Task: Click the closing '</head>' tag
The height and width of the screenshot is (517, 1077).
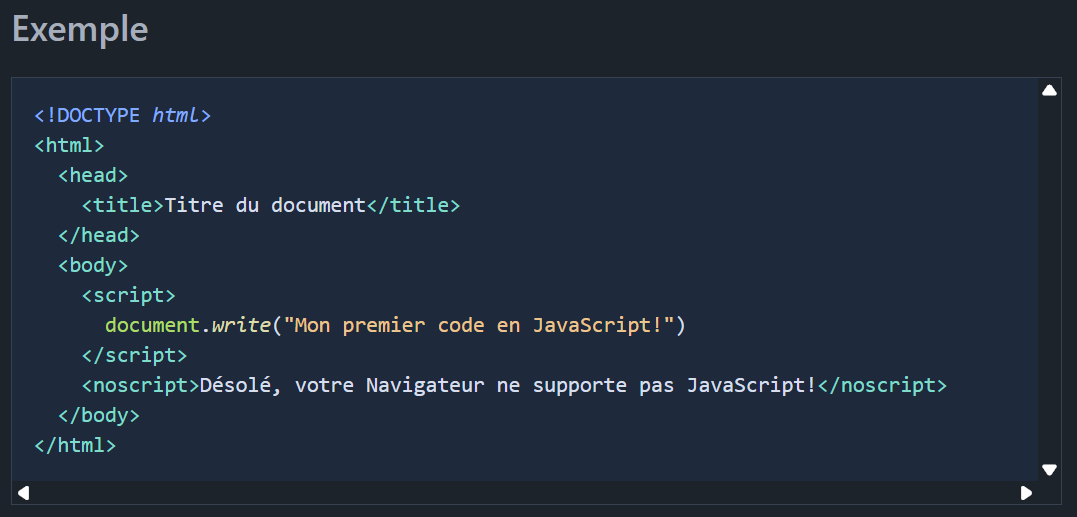Action: [99, 235]
